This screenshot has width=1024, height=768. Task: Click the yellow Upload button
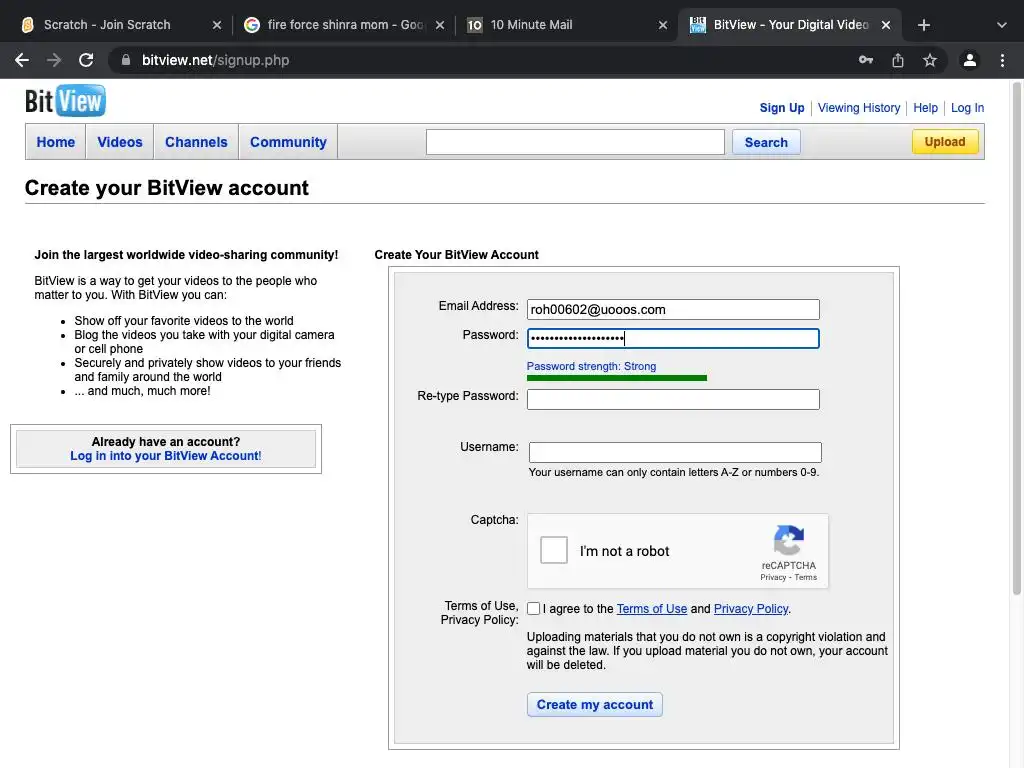(944, 142)
